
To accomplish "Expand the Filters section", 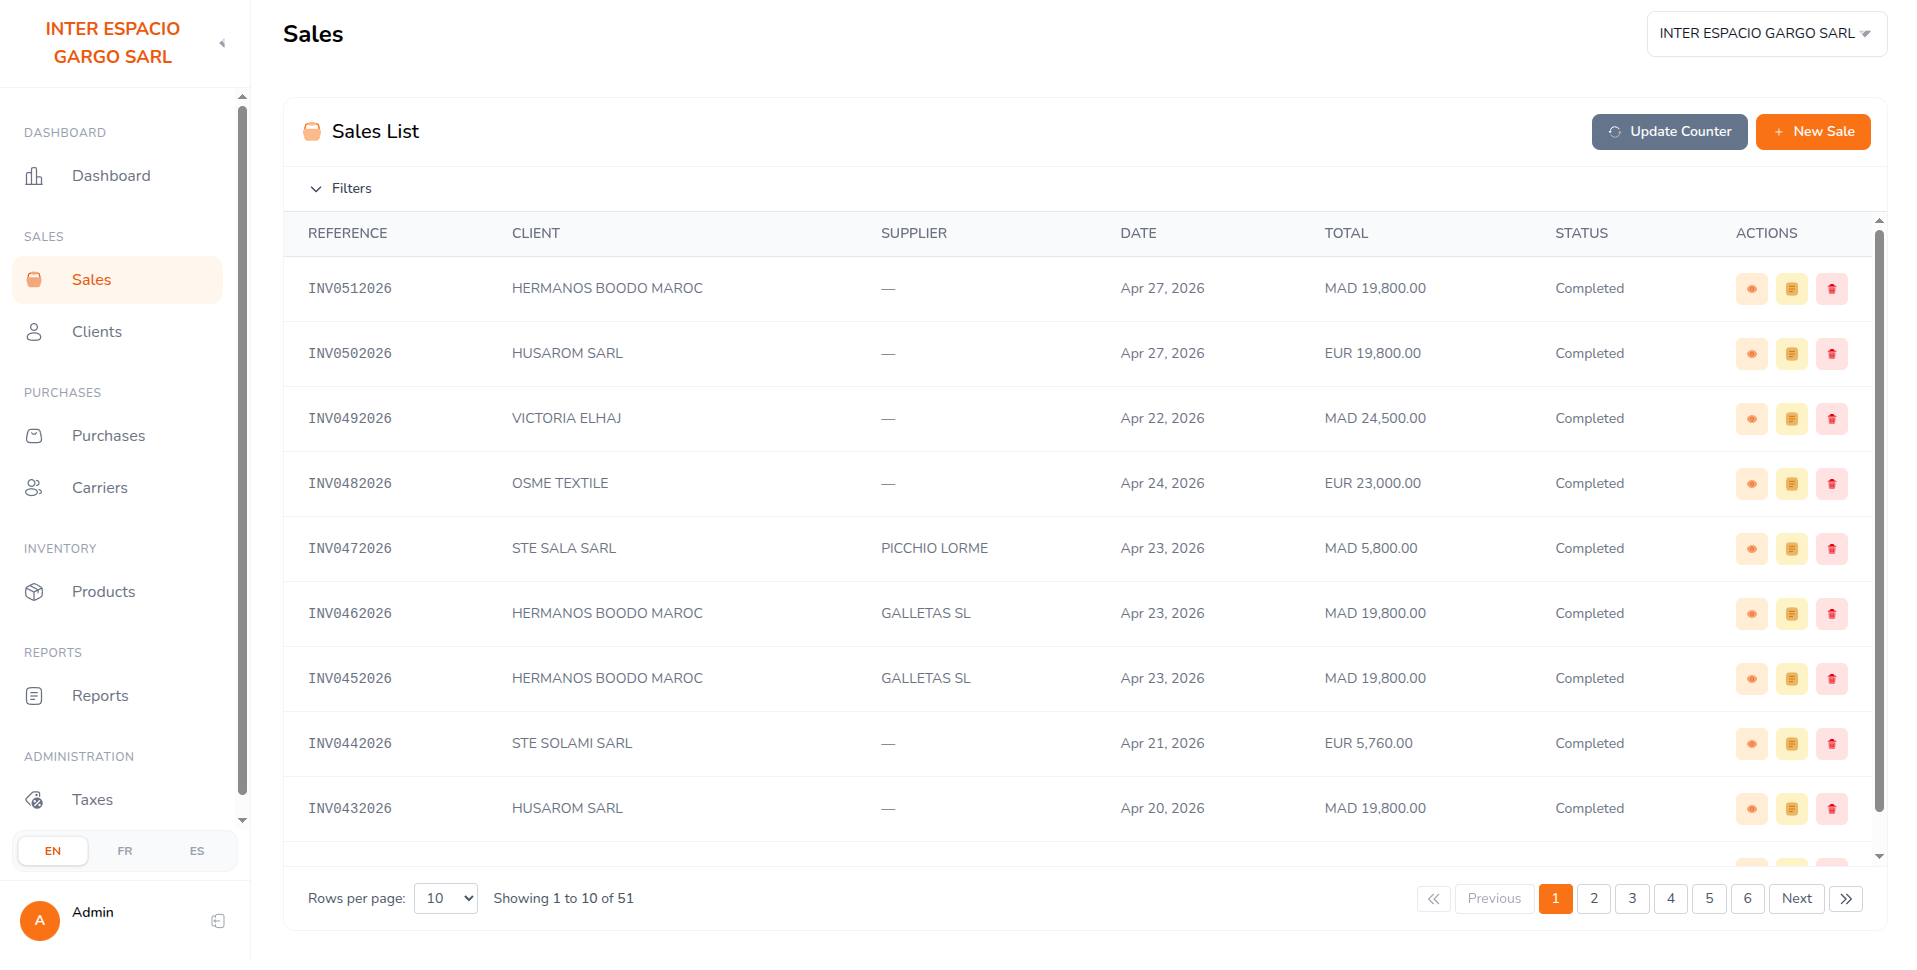I will click(341, 188).
